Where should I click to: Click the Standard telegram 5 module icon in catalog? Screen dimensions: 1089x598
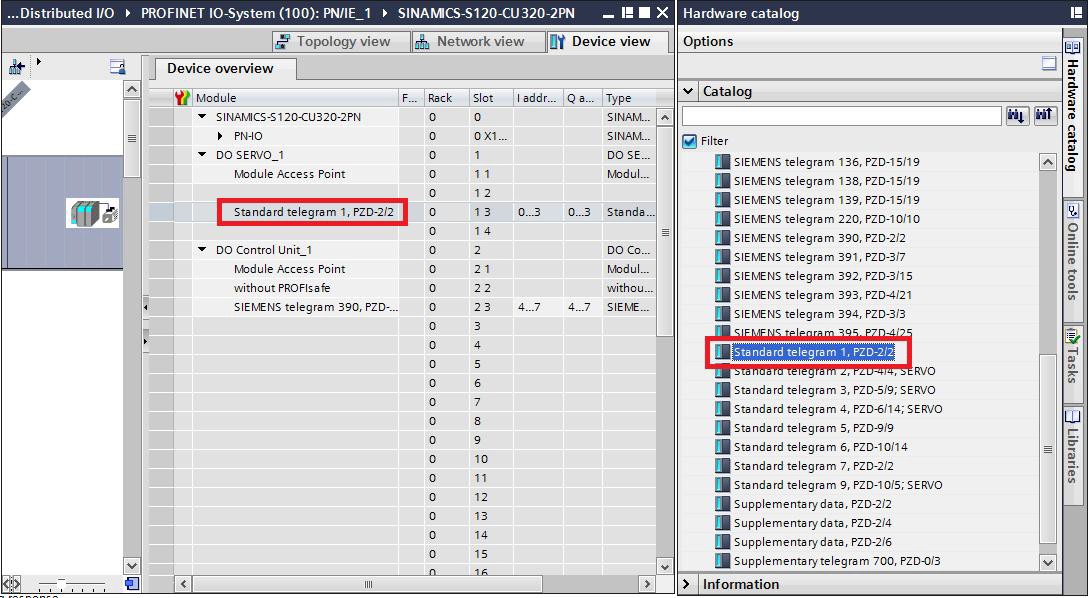[723, 428]
